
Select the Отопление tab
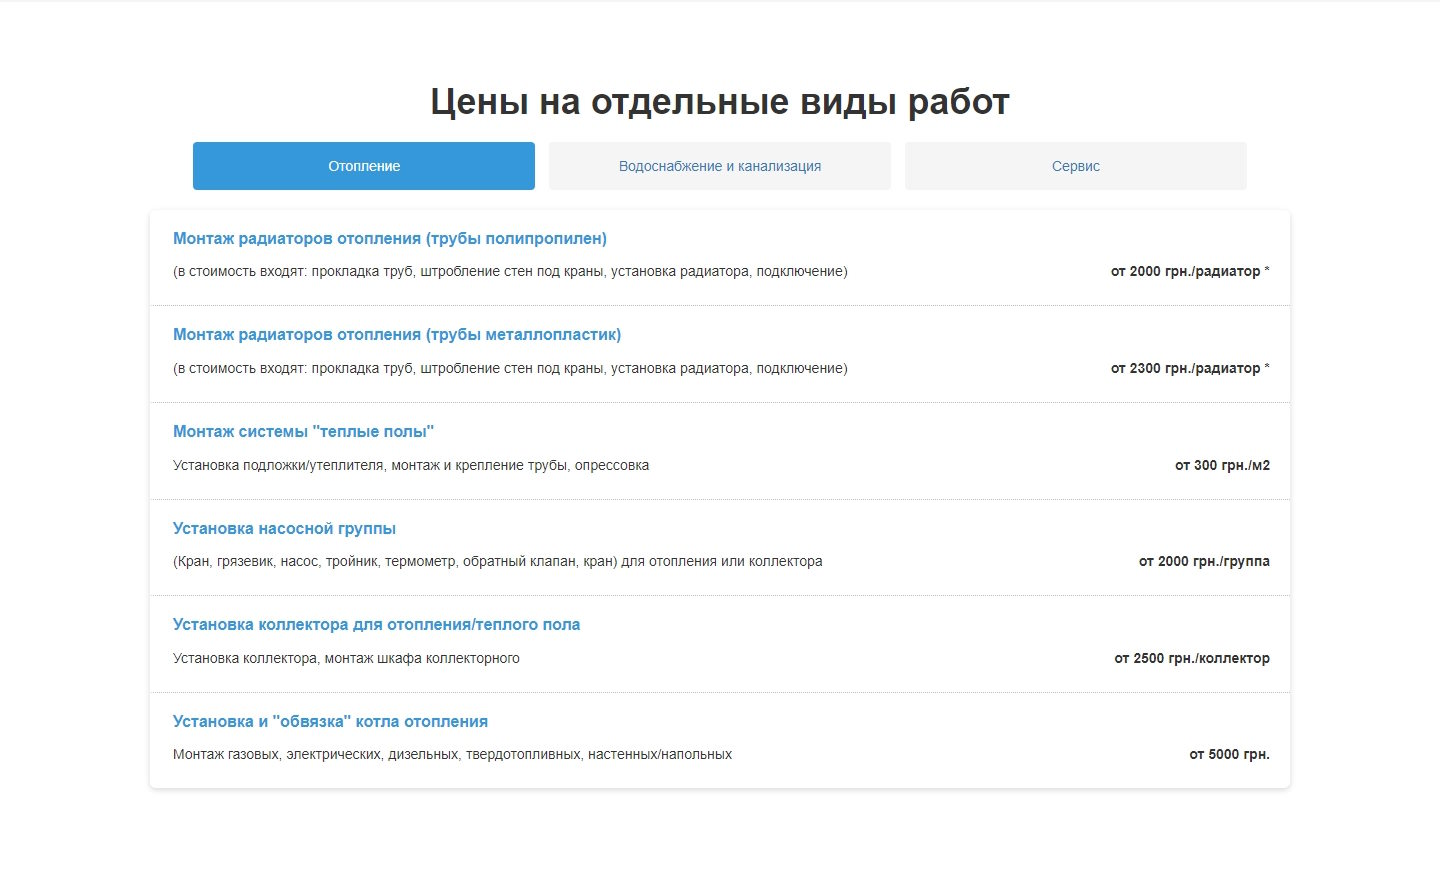pyautogui.click(x=364, y=166)
